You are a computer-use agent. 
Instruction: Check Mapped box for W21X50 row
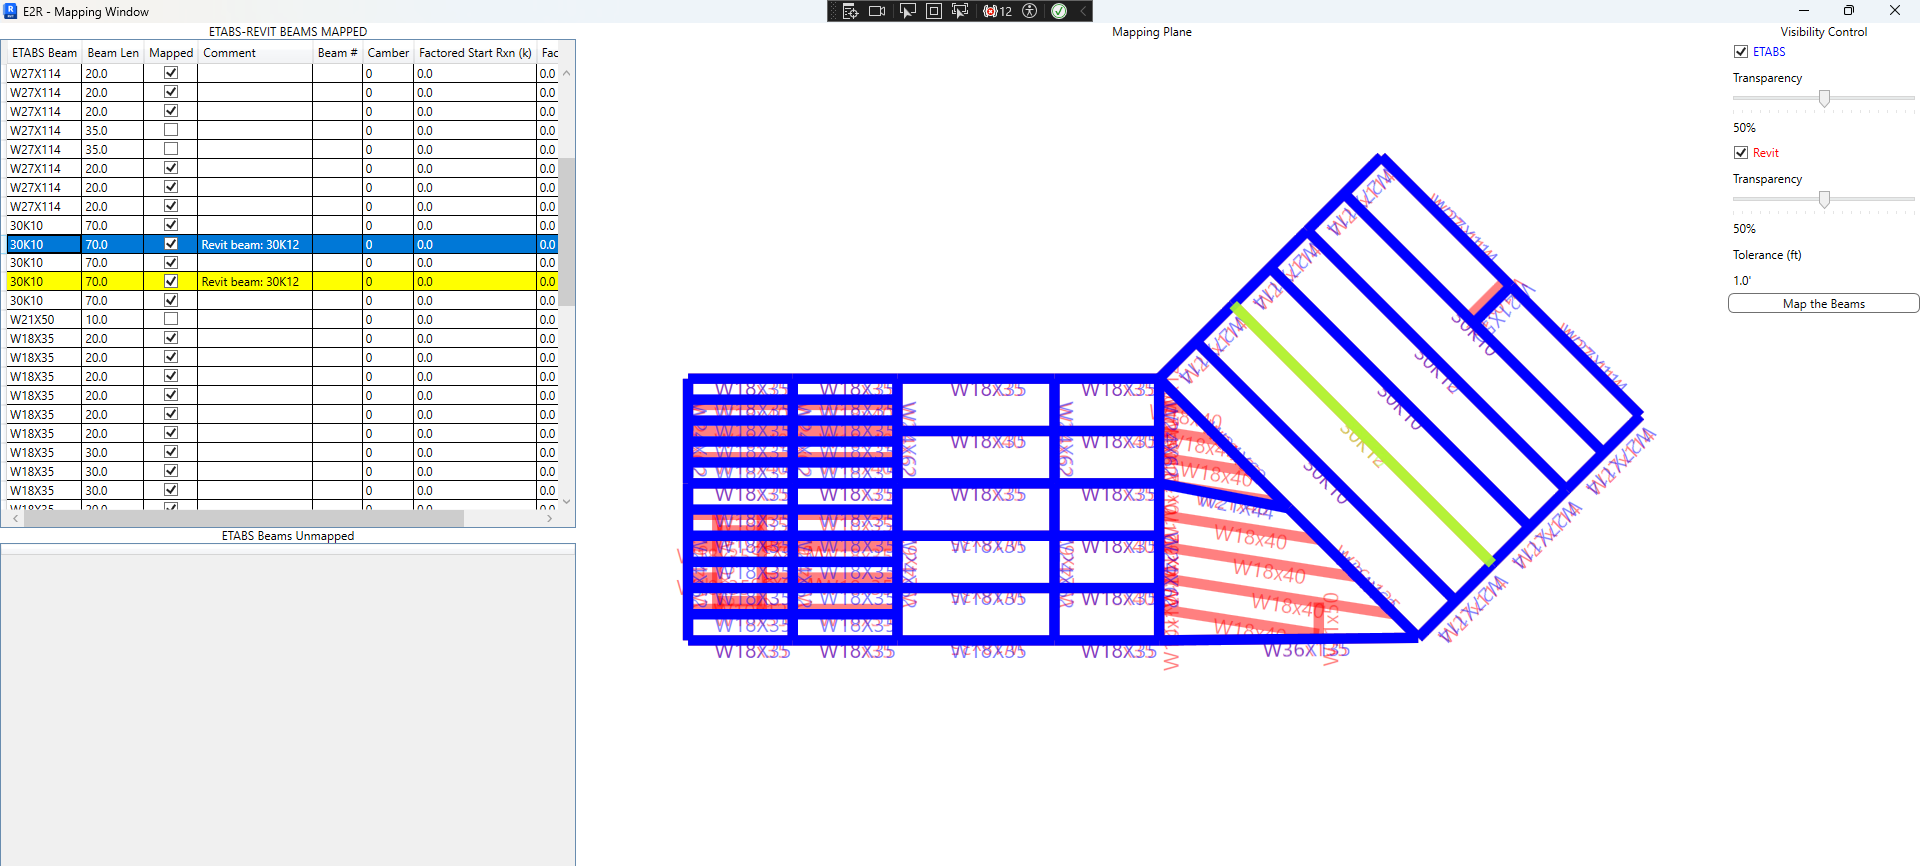coord(171,319)
